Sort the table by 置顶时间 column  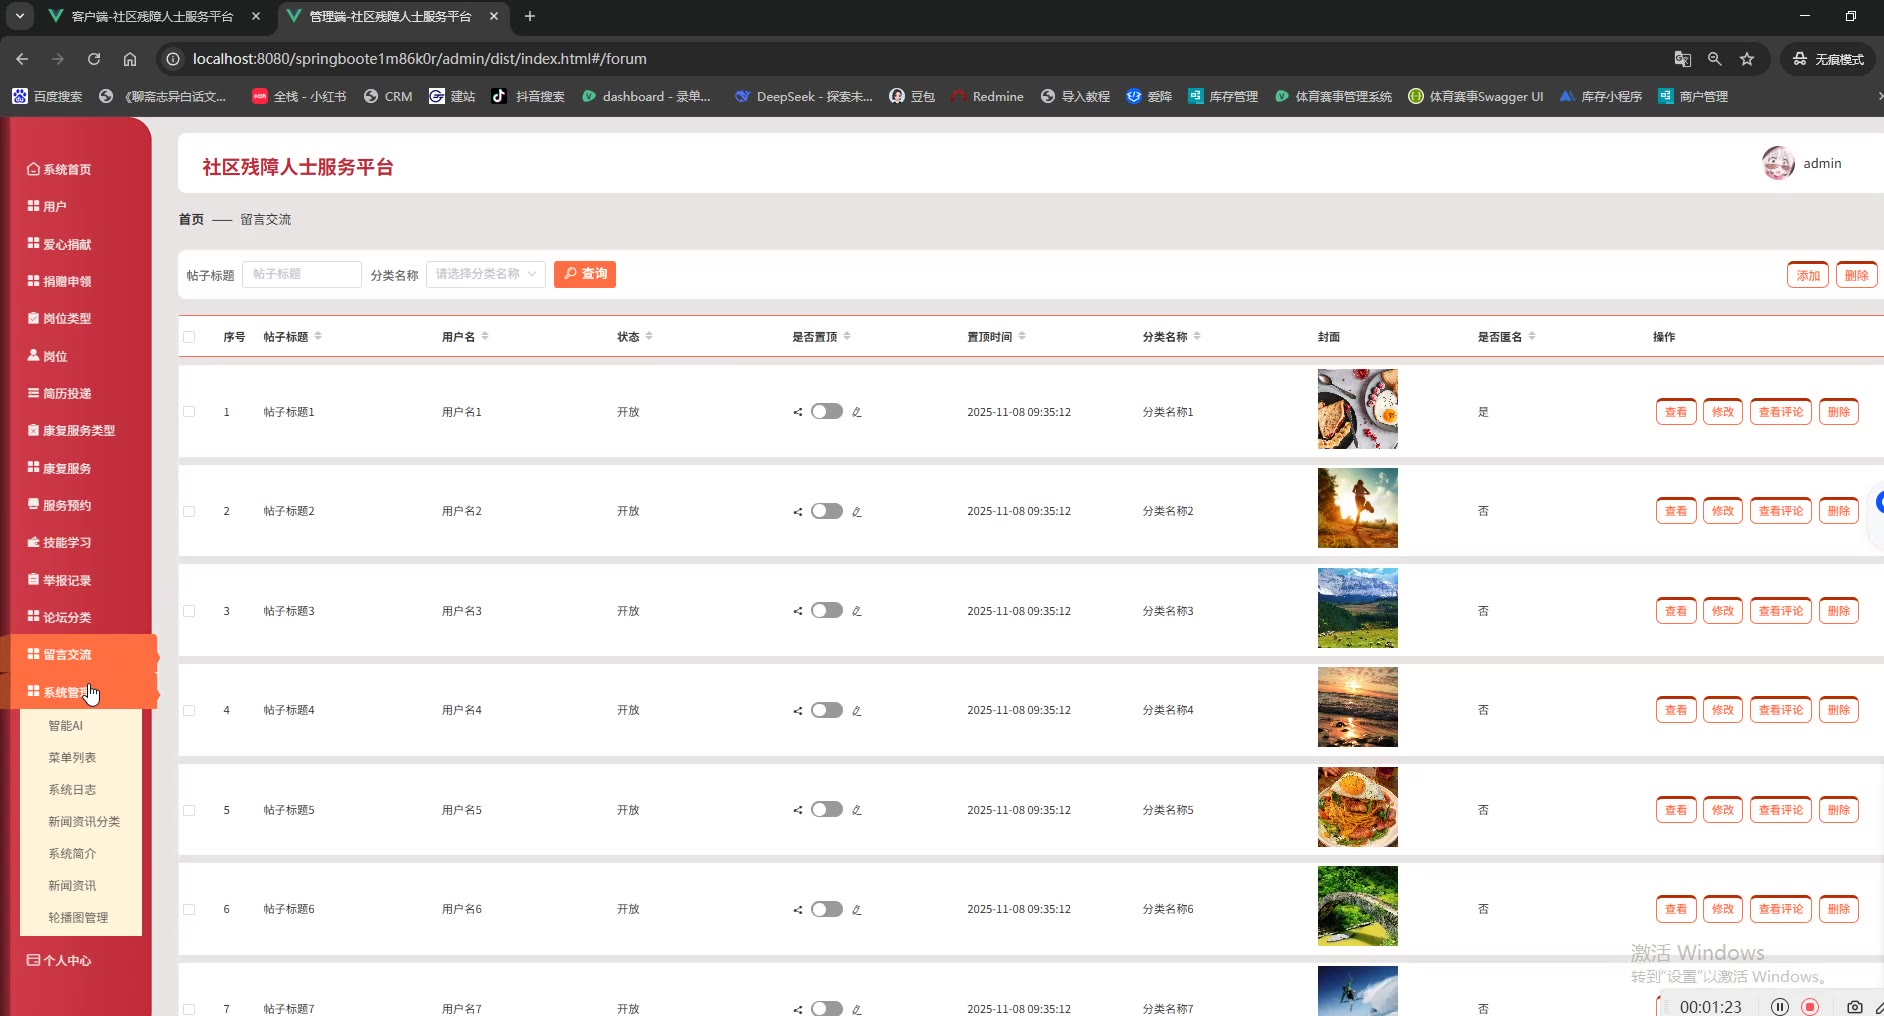pyautogui.click(x=1022, y=336)
